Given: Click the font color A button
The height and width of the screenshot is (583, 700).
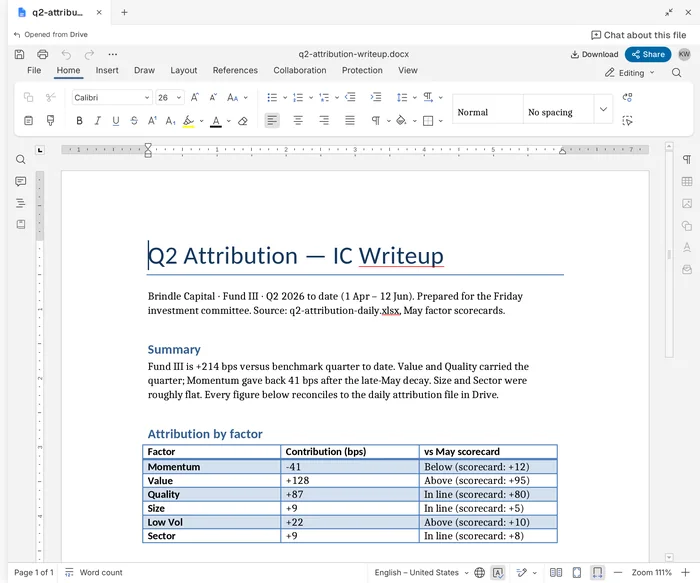Looking at the screenshot, I should point(216,121).
